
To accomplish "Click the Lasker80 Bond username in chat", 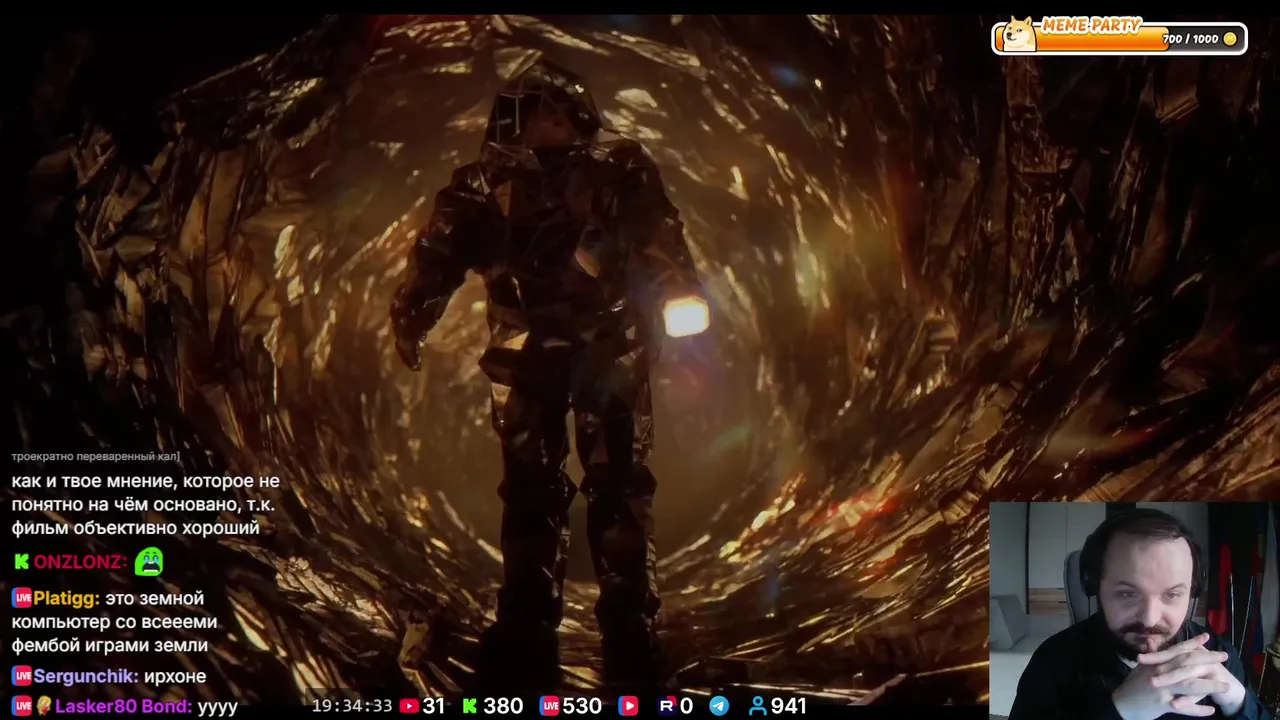I will (x=124, y=706).
